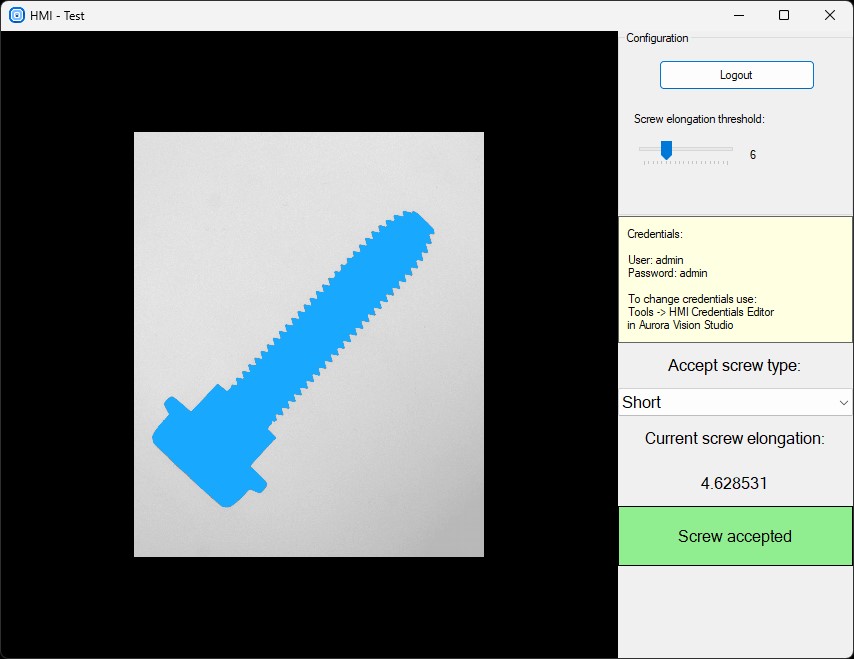The height and width of the screenshot is (659, 854).
Task: Click the threshold value 6 beside slider
Action: tap(753, 155)
